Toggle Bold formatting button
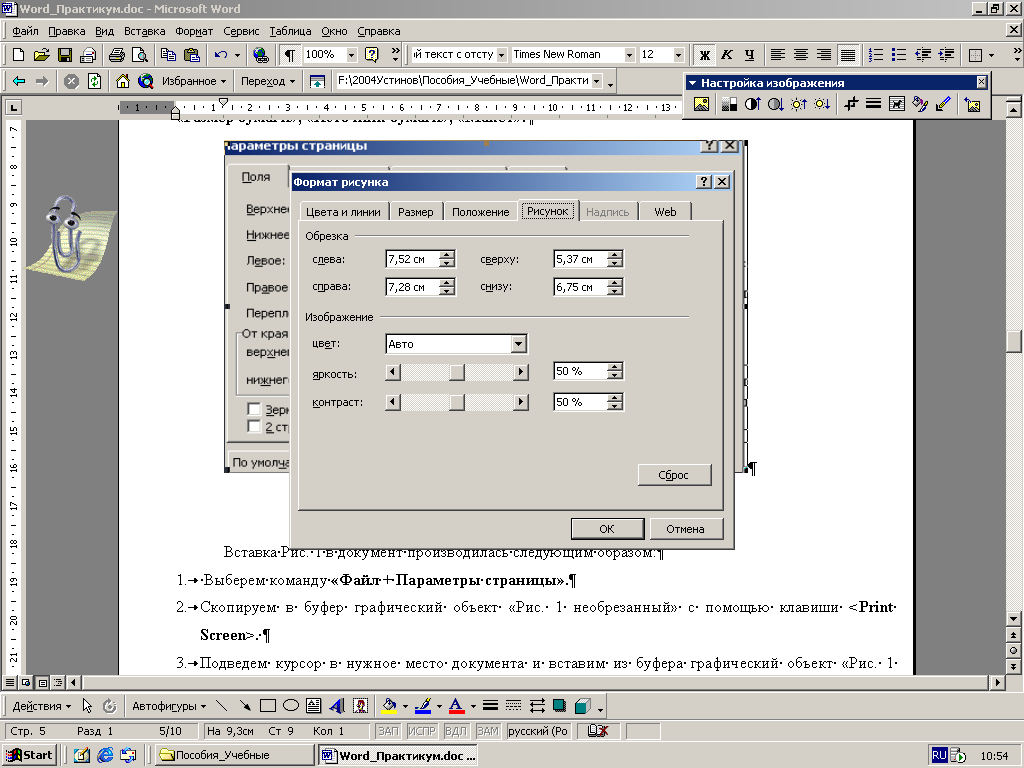Image resolution: width=1024 pixels, height=768 pixels. pyautogui.click(x=704, y=55)
